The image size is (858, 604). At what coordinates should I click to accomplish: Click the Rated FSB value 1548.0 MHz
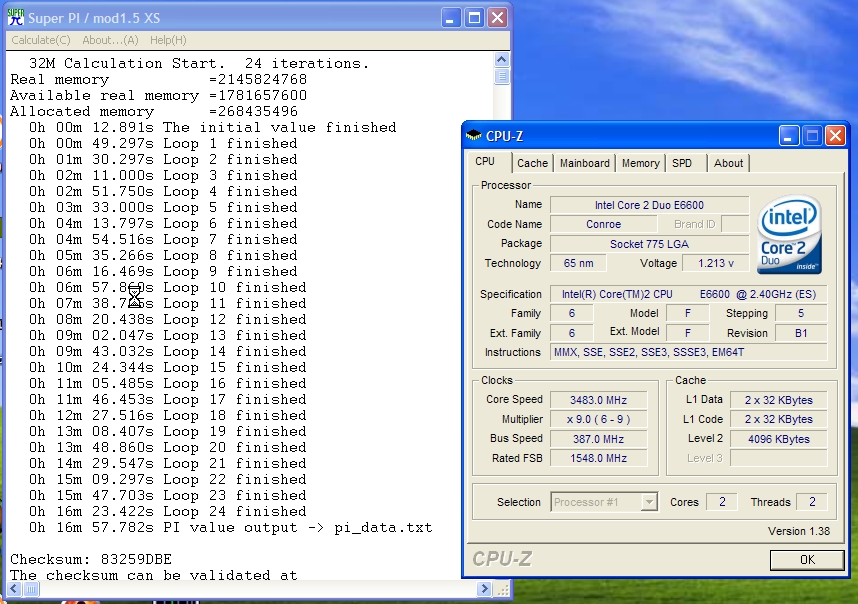pyautogui.click(x=598, y=458)
